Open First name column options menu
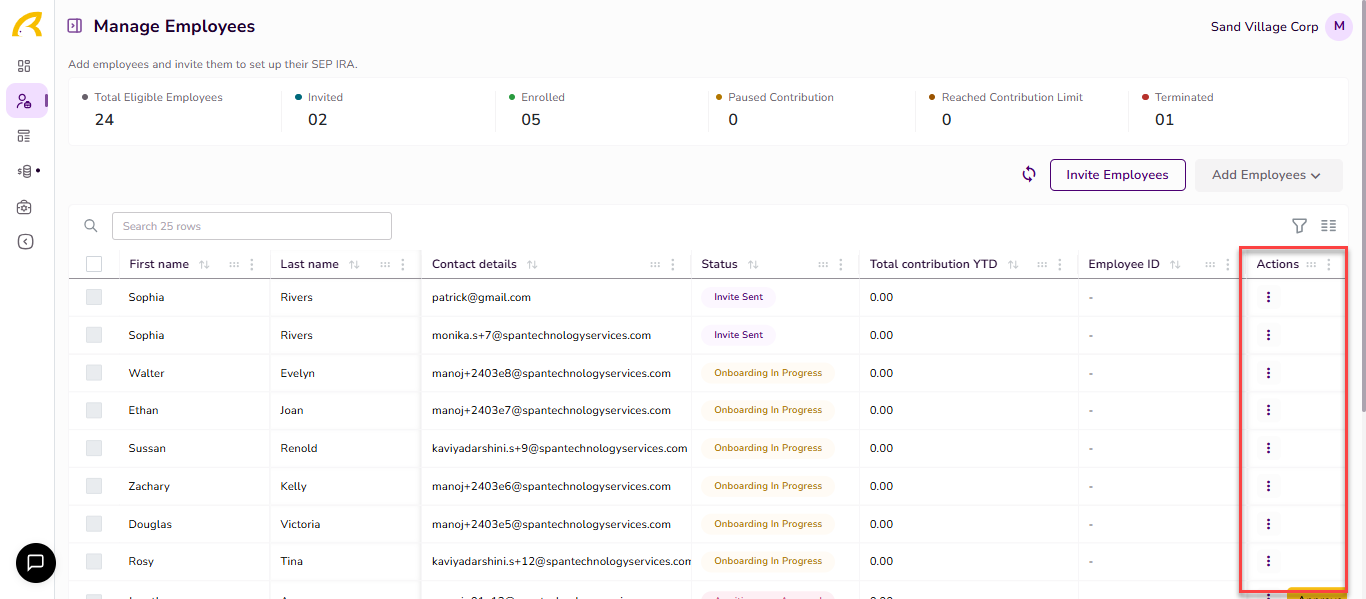 (x=252, y=265)
